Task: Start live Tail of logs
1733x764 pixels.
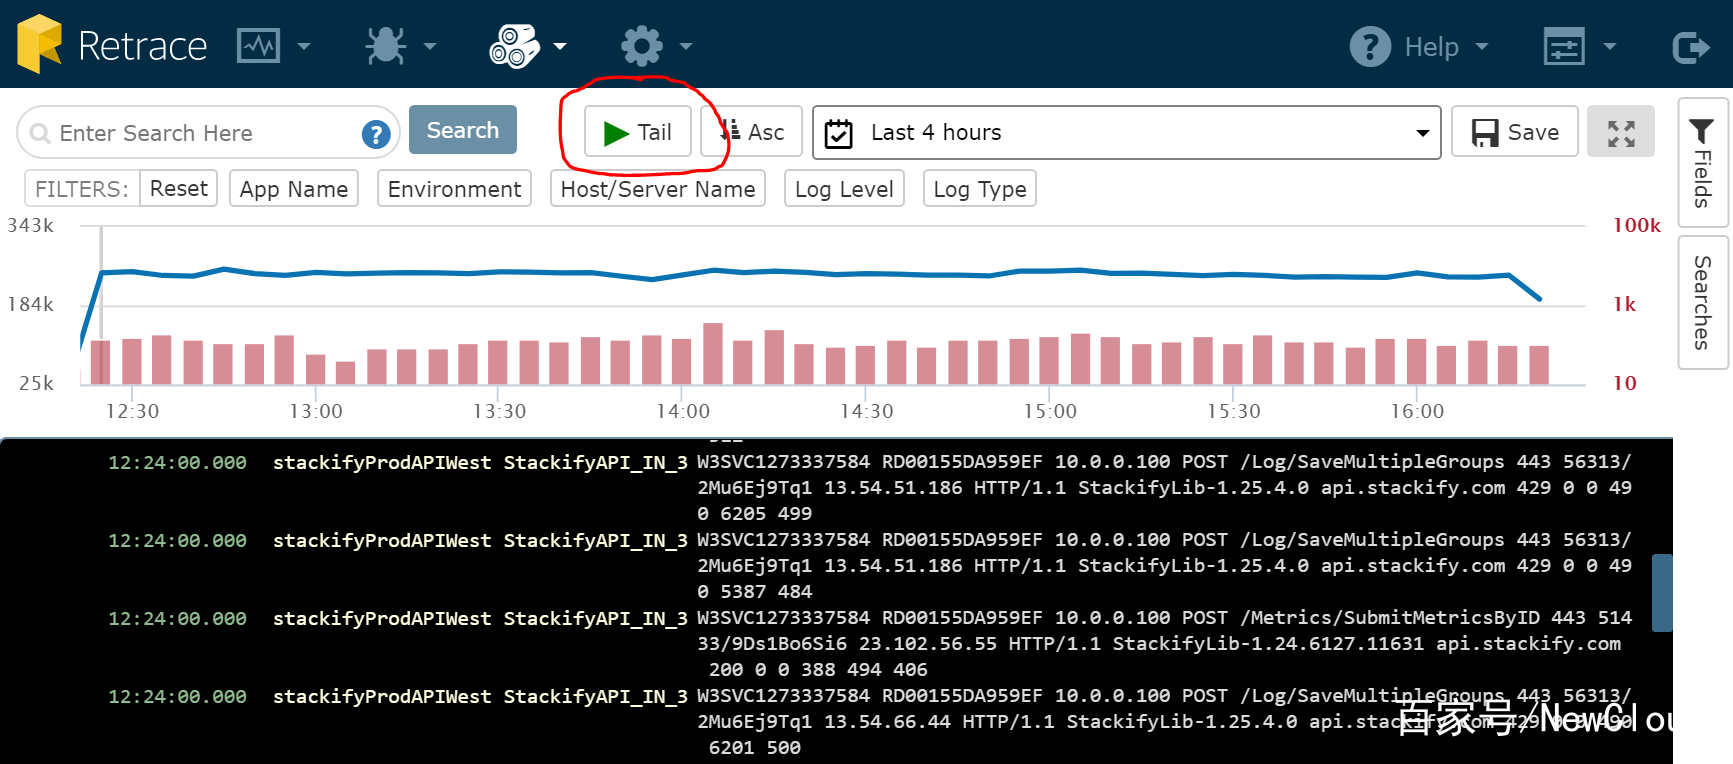Action: [x=638, y=132]
